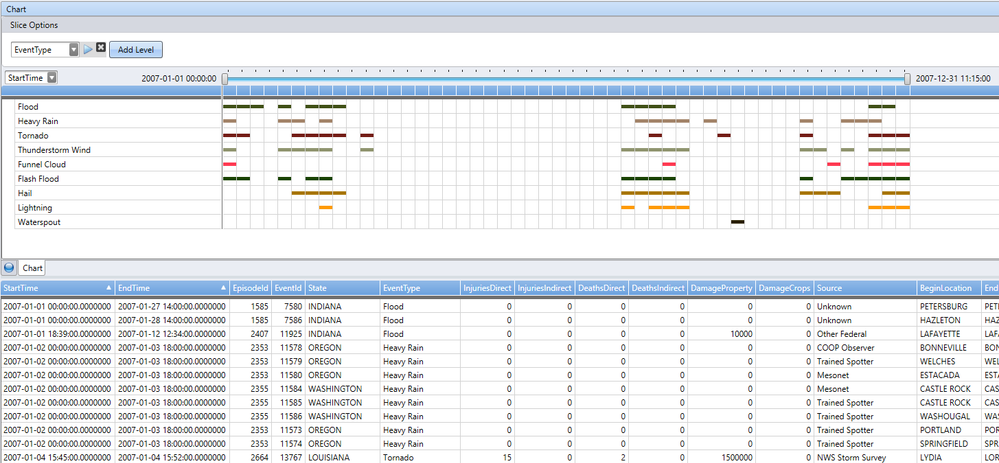Sort by the InjuriesIndirect column header
This screenshot has height=463, width=999.
pos(545,288)
